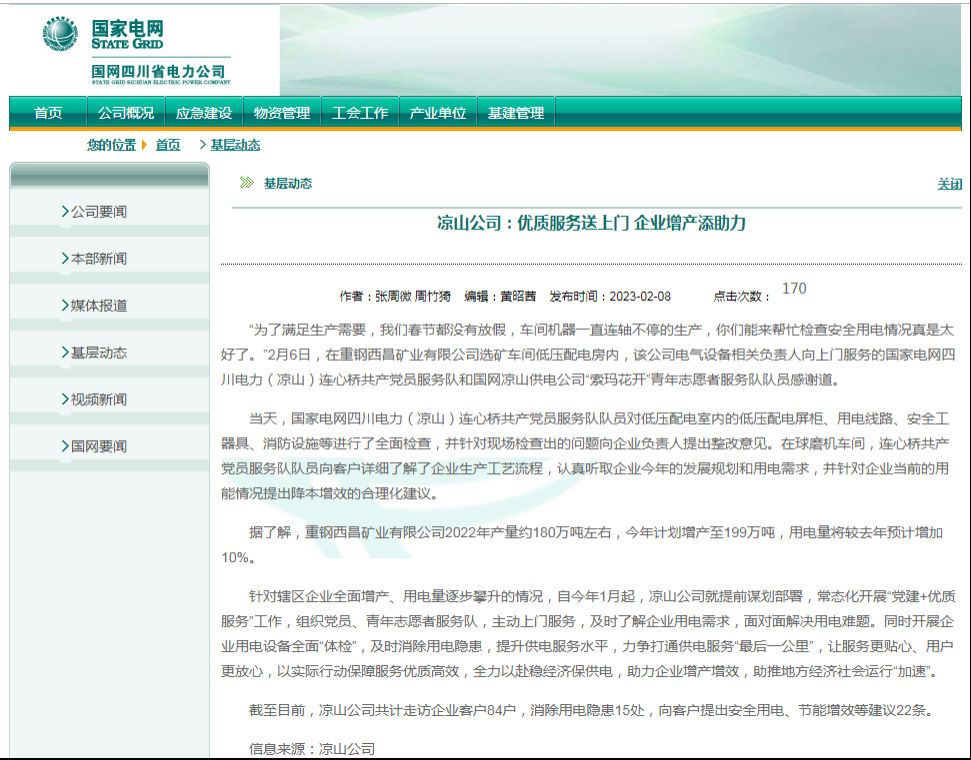
Task: Click the 点击次数 label
Action: 742,297
